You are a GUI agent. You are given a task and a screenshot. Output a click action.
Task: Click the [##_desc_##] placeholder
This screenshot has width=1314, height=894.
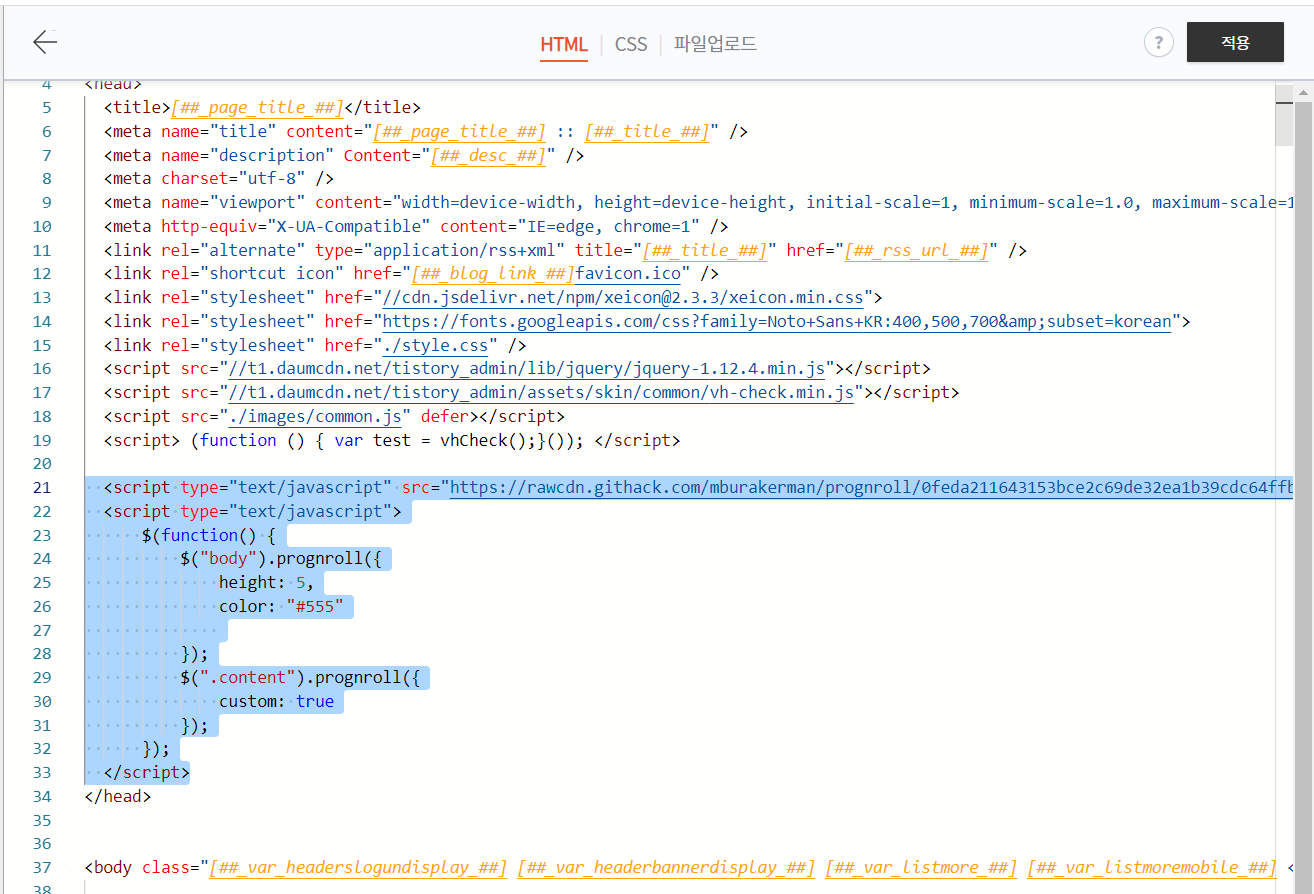488,155
